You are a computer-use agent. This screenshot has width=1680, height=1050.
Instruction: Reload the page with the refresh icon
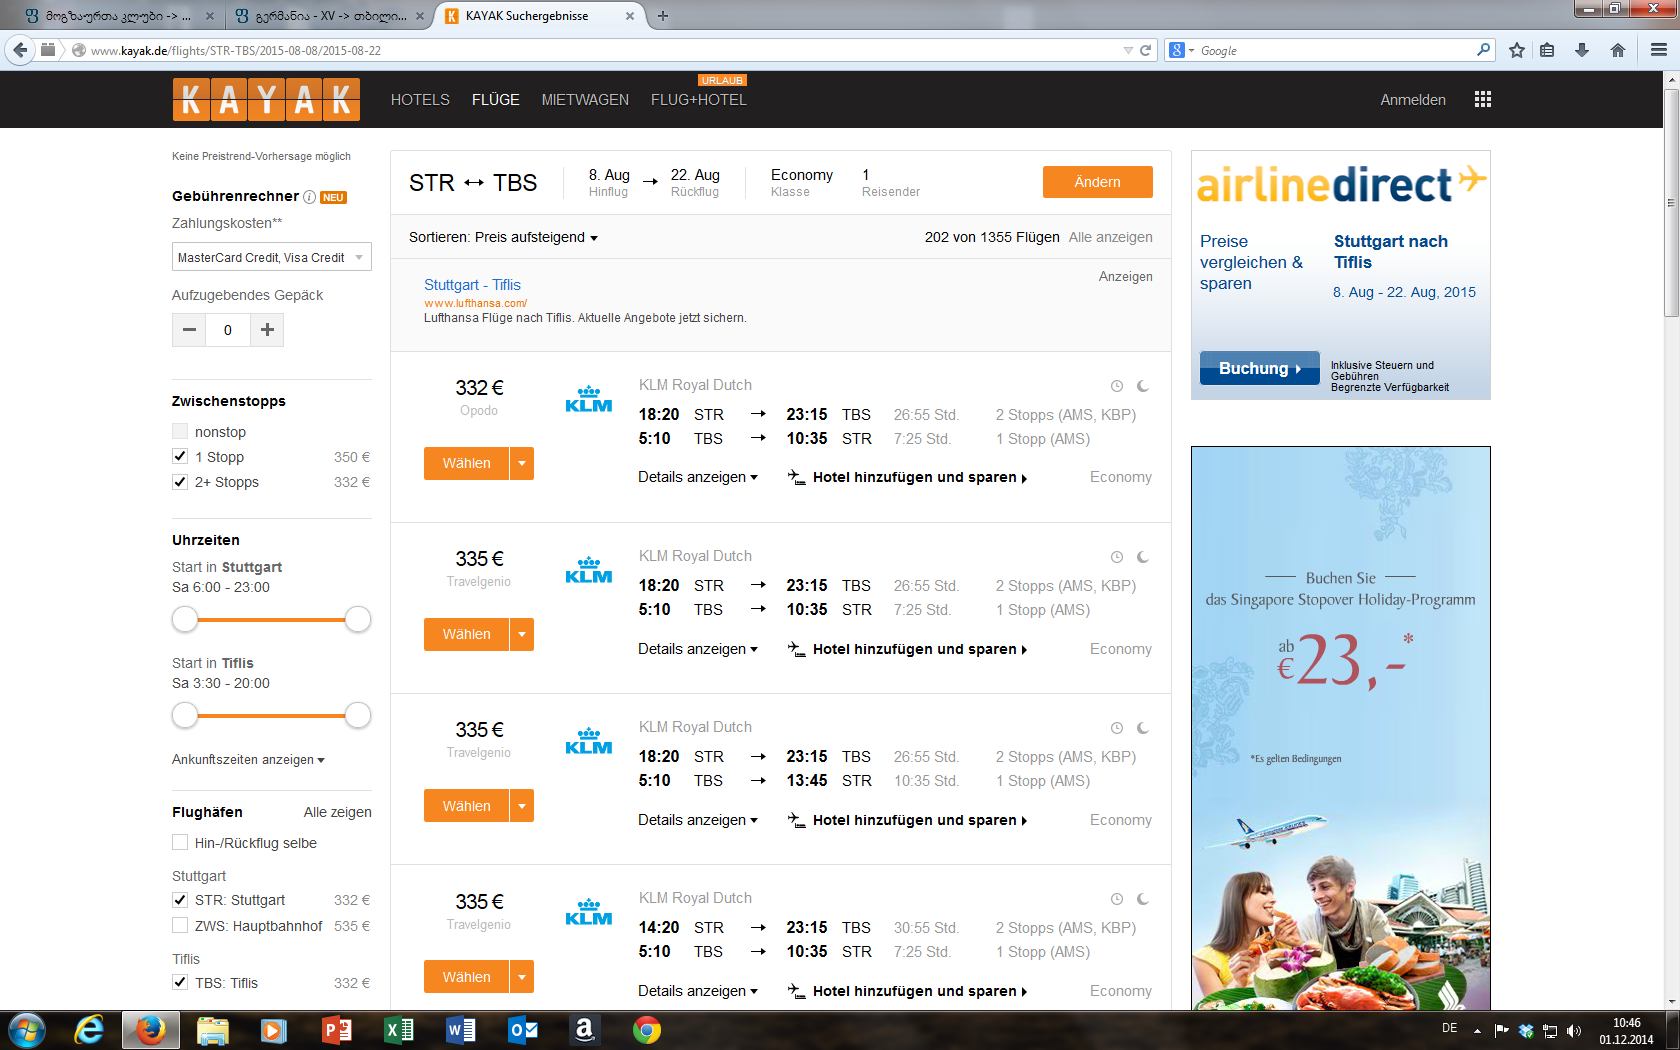(x=1146, y=50)
